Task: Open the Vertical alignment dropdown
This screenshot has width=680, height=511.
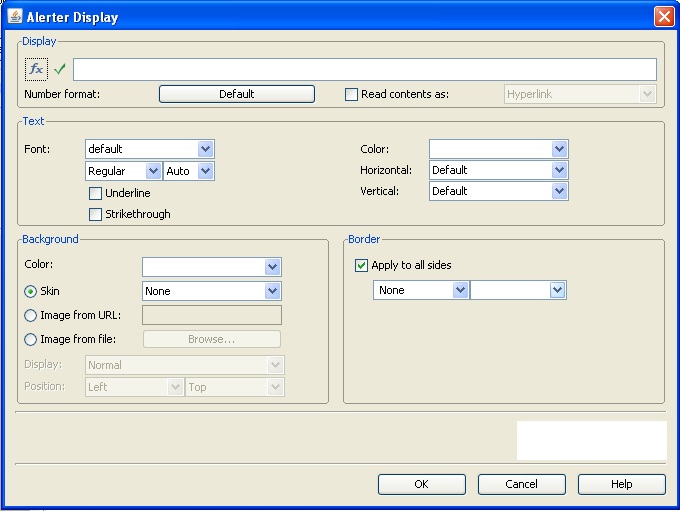Action: point(499,191)
